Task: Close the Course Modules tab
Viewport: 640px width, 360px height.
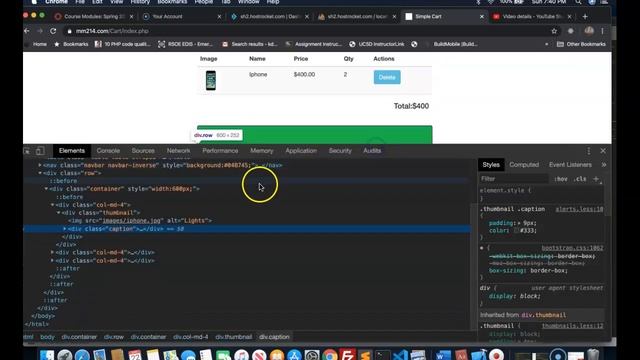Action: 131,17
